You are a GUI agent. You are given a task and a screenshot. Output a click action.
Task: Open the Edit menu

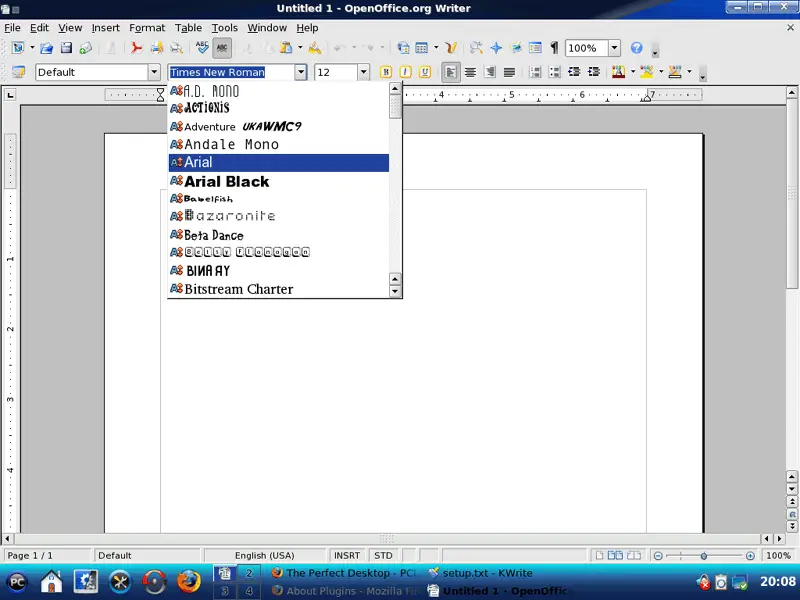click(39, 28)
